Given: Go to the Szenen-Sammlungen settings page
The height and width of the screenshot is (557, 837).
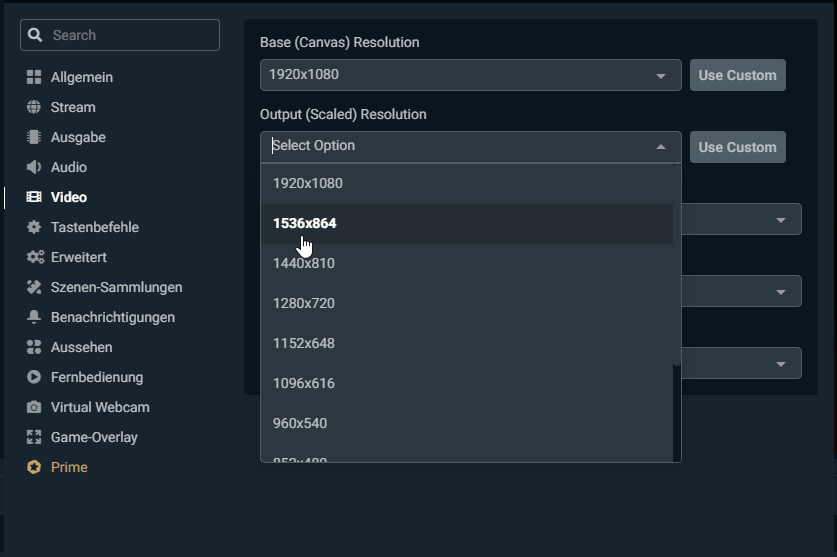Looking at the screenshot, I should tap(116, 287).
